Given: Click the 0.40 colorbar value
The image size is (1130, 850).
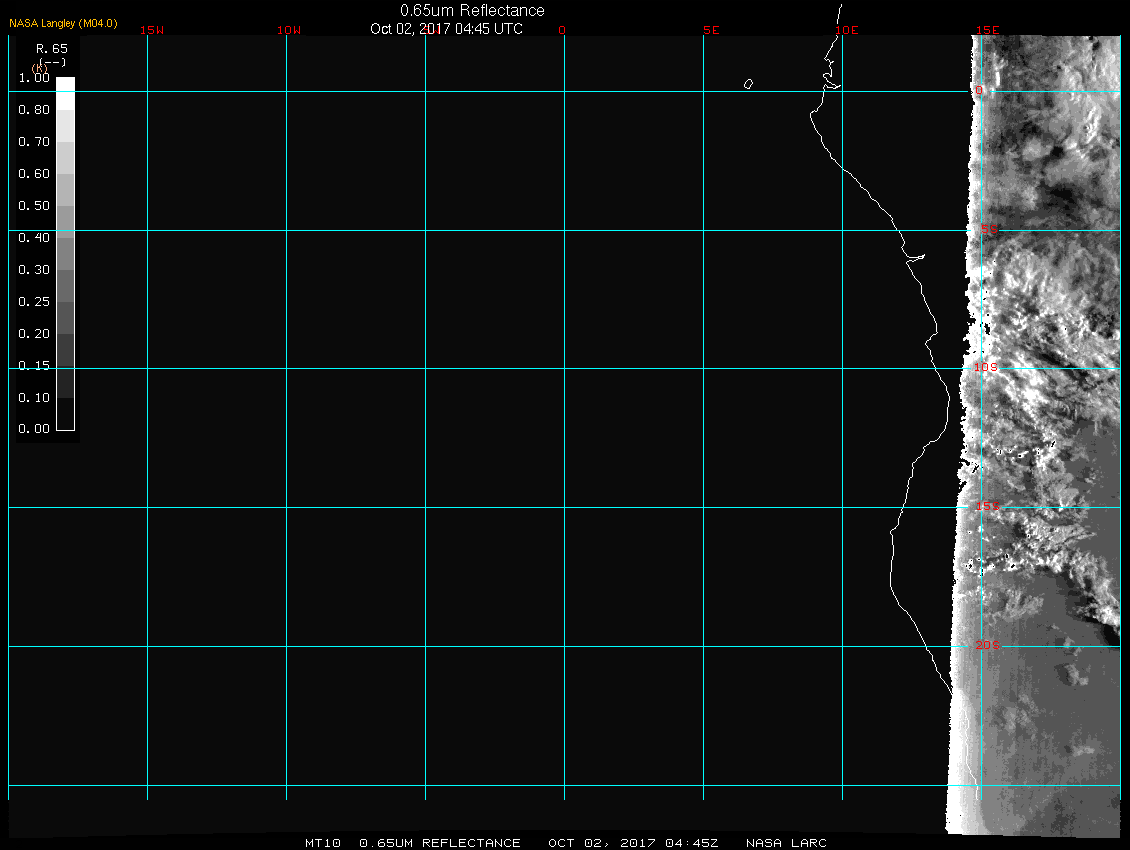Looking at the screenshot, I should coord(34,238).
